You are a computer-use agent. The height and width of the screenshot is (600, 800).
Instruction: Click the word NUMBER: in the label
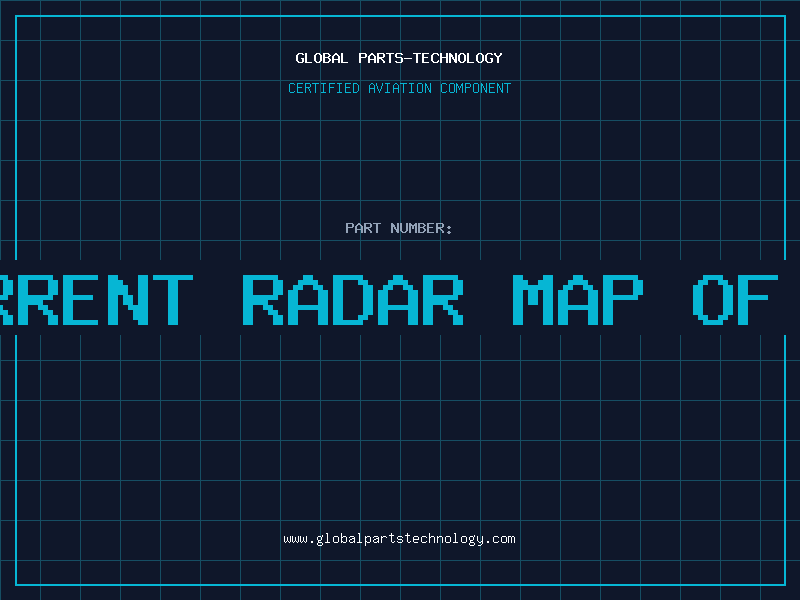[x=422, y=228]
